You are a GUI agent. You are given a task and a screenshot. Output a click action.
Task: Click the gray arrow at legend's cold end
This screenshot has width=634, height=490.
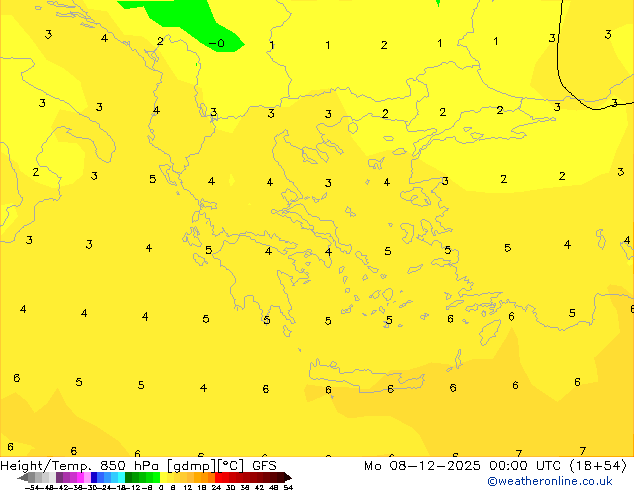point(23,477)
